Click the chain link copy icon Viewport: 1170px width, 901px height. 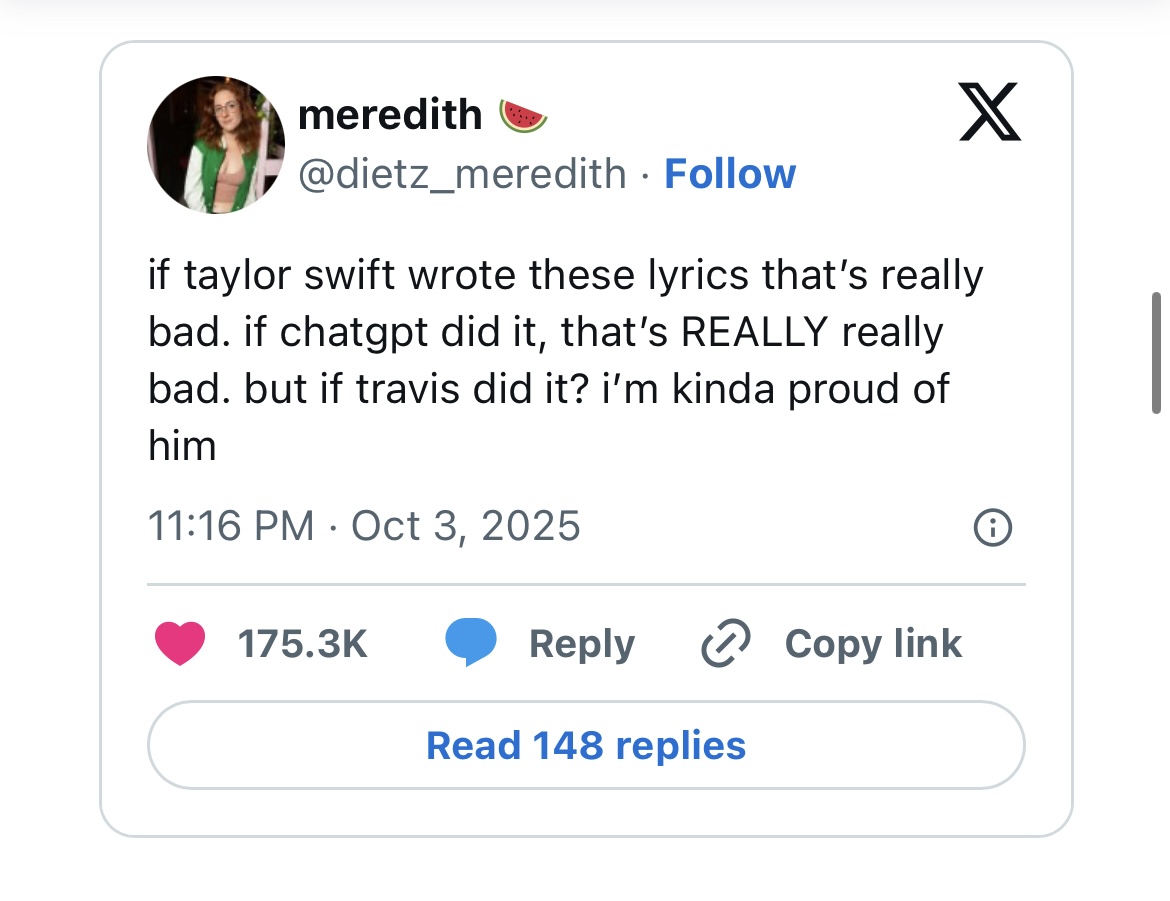click(727, 643)
